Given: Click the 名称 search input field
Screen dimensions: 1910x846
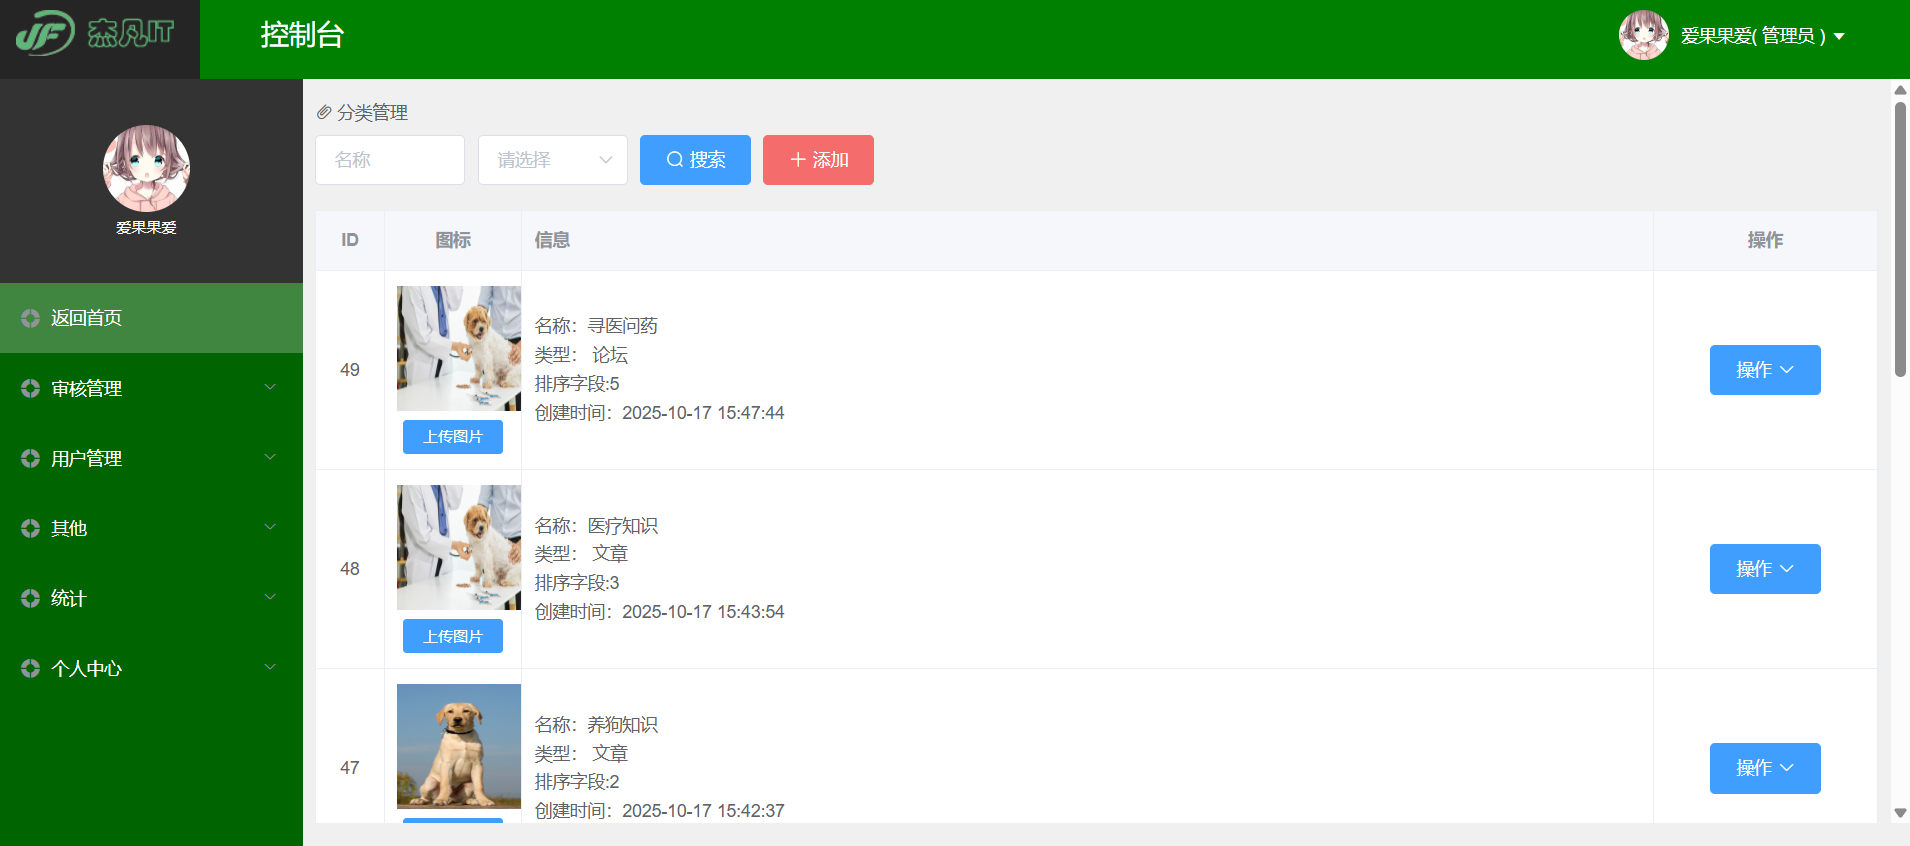Looking at the screenshot, I should [x=390, y=160].
